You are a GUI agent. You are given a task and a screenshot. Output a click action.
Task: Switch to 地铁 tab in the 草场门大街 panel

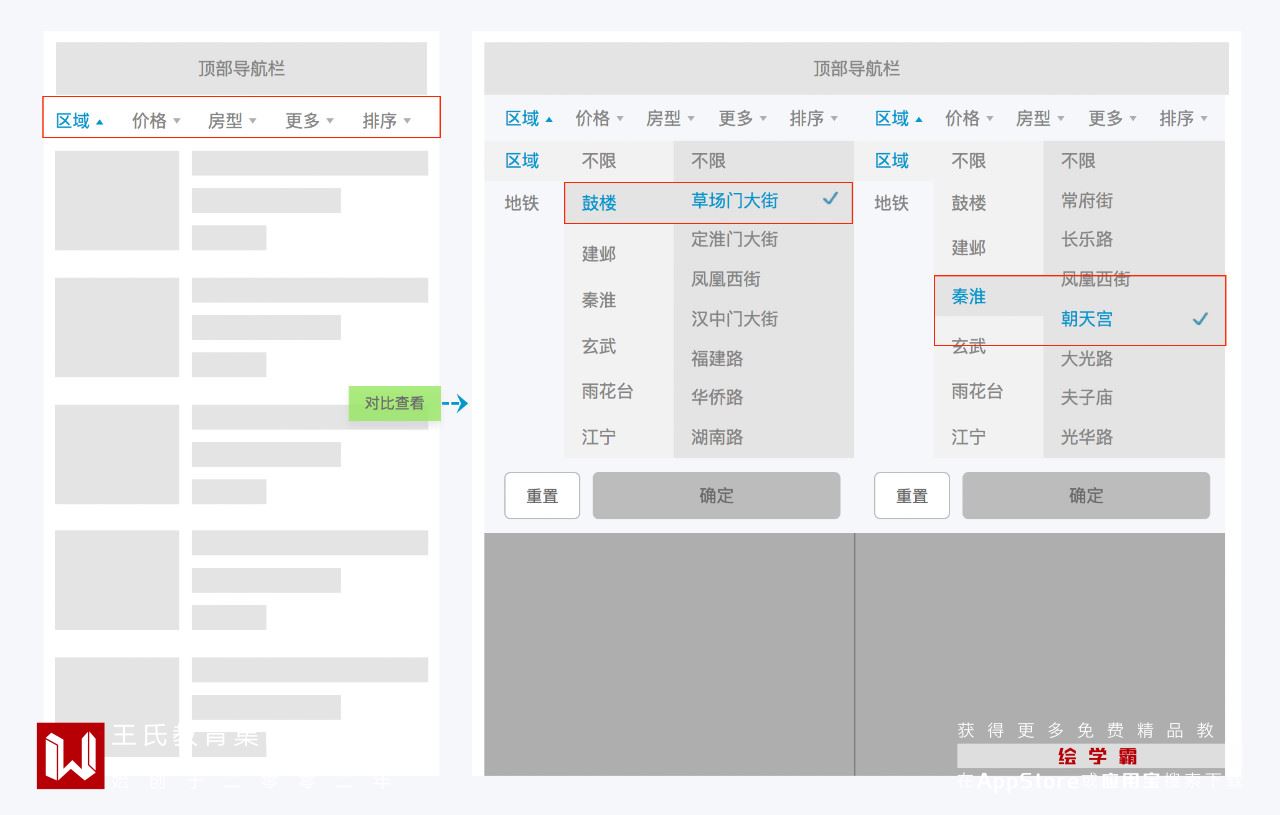[522, 203]
